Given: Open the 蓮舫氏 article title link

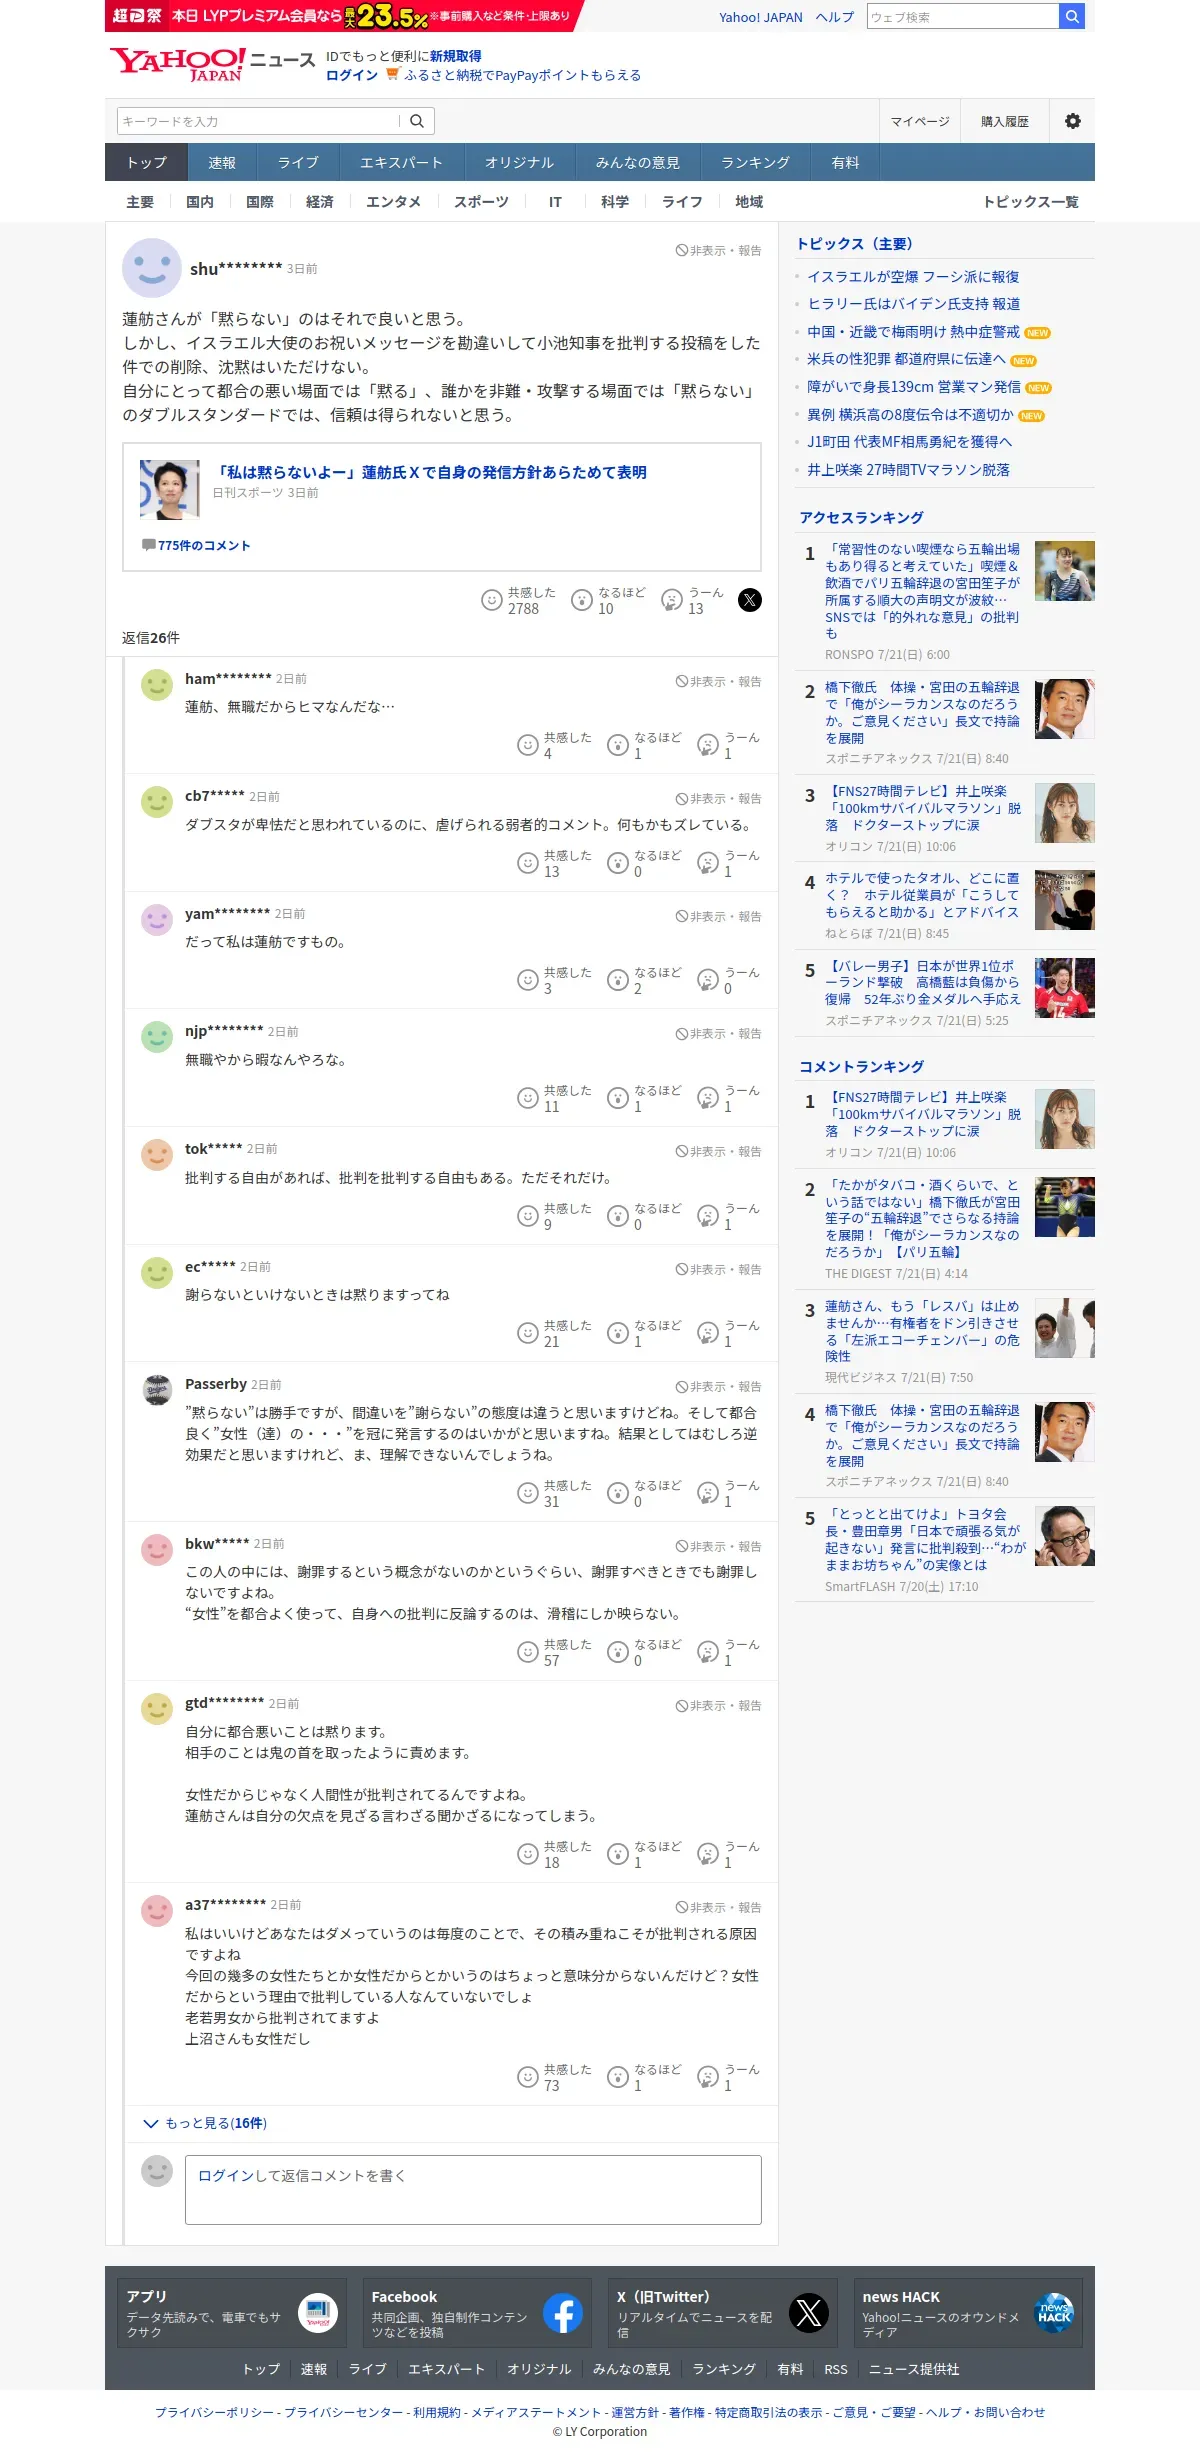Looking at the screenshot, I should pos(430,472).
